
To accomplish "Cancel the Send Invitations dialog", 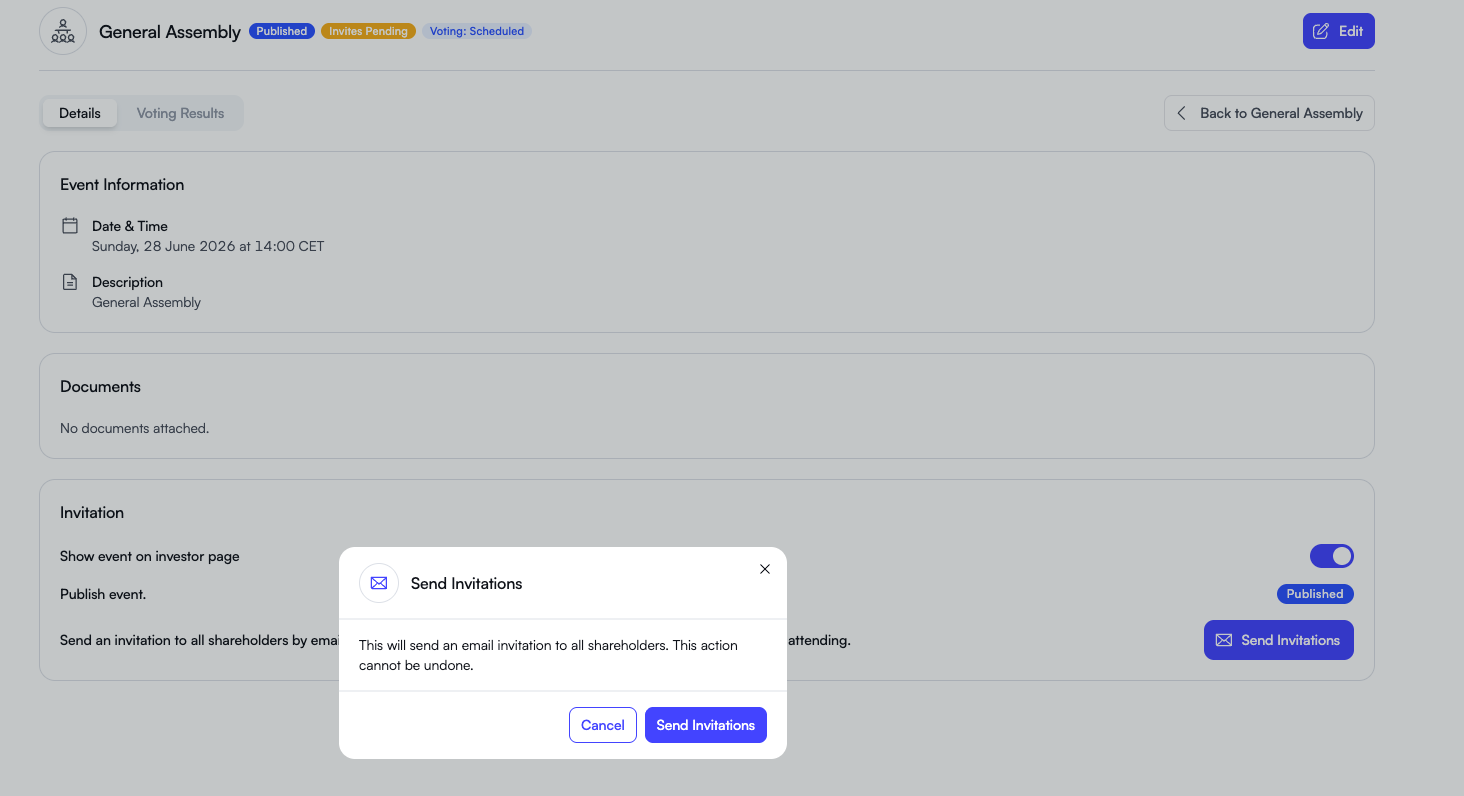I will click(602, 725).
